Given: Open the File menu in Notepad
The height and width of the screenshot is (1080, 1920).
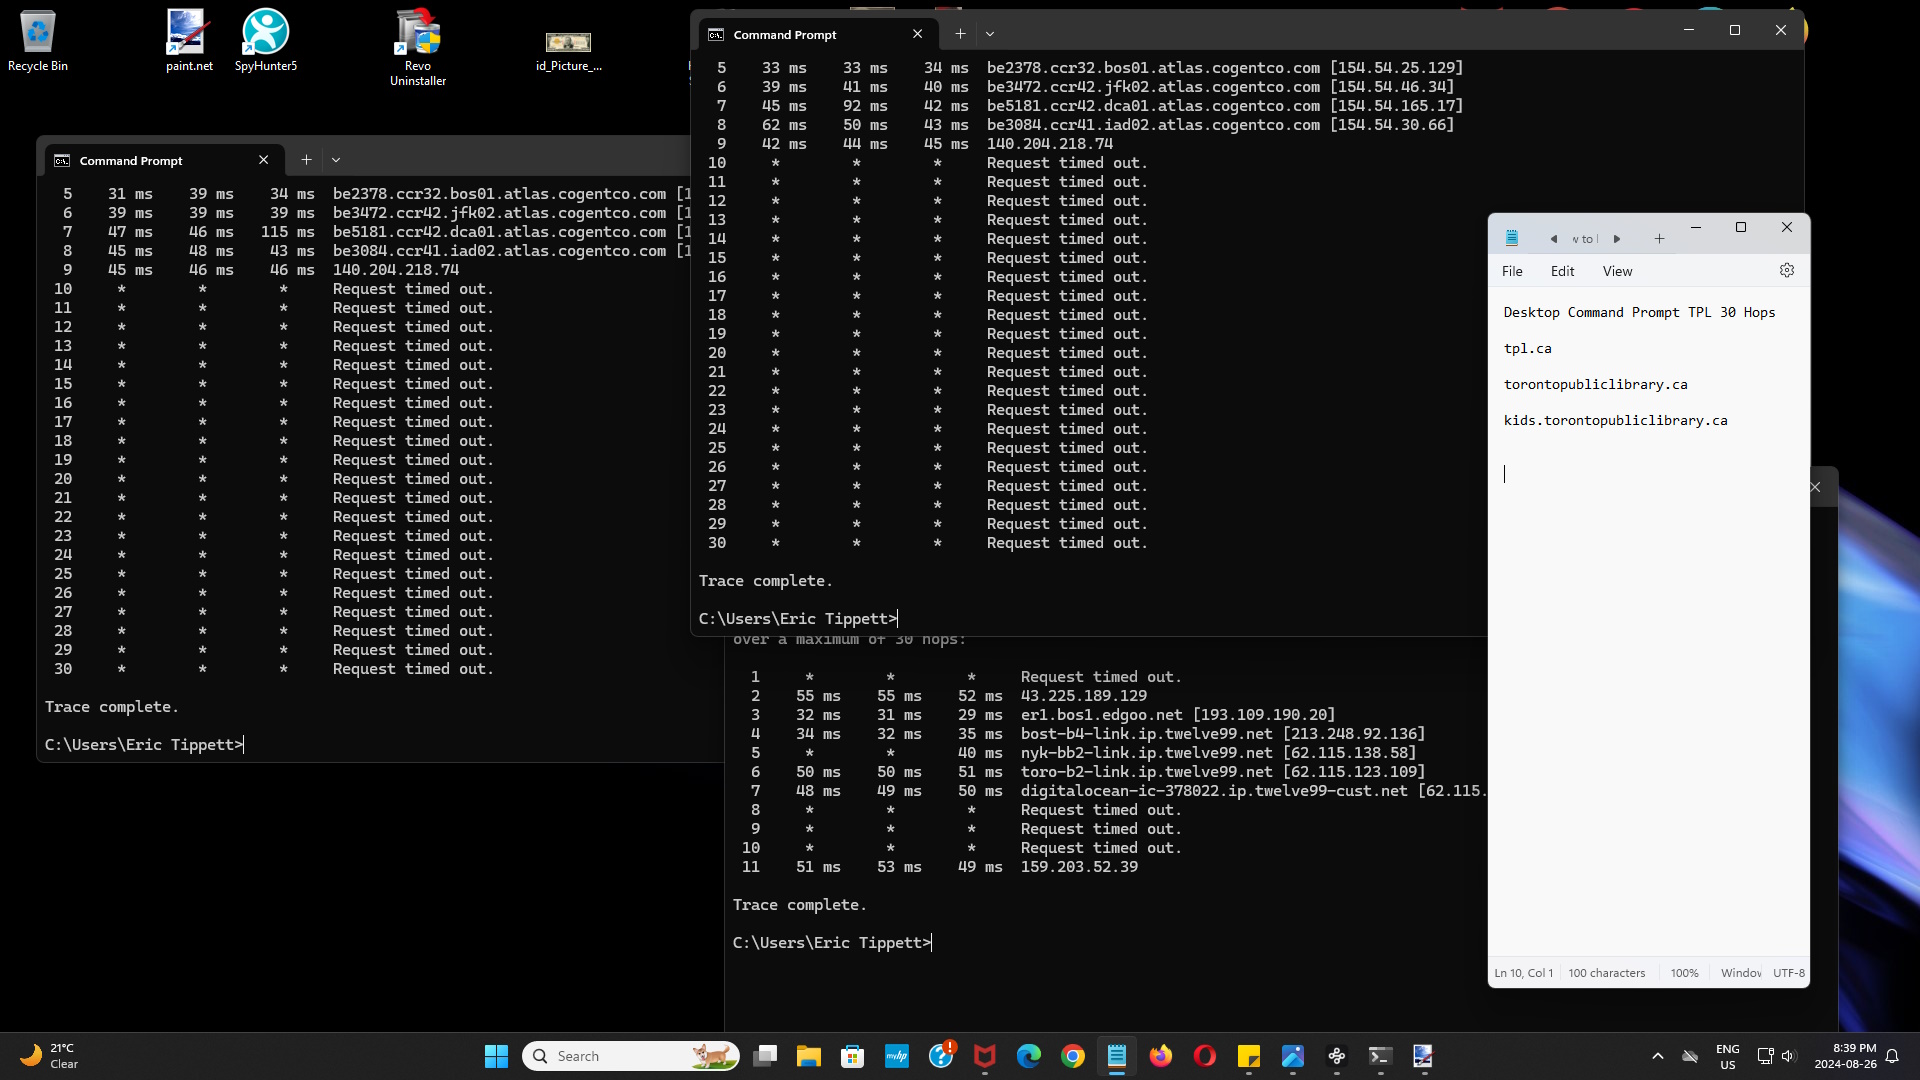Looking at the screenshot, I should point(1512,271).
